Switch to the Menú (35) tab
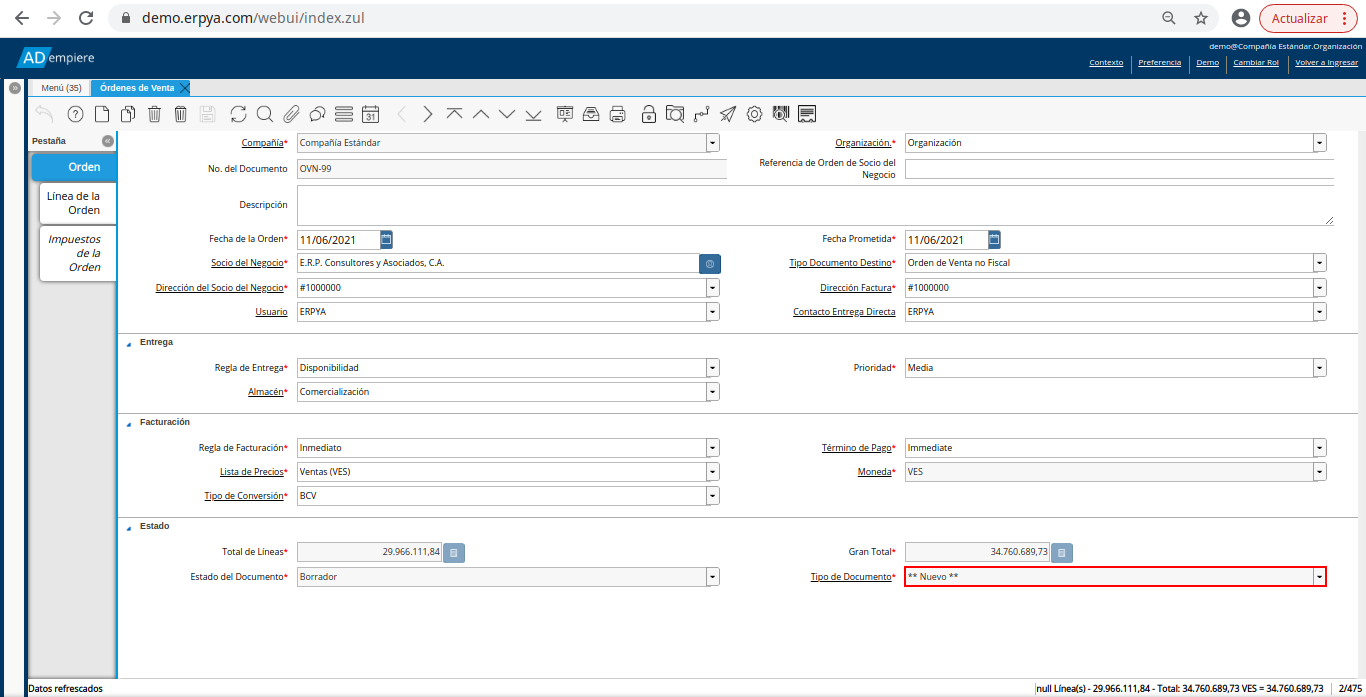 [61, 88]
